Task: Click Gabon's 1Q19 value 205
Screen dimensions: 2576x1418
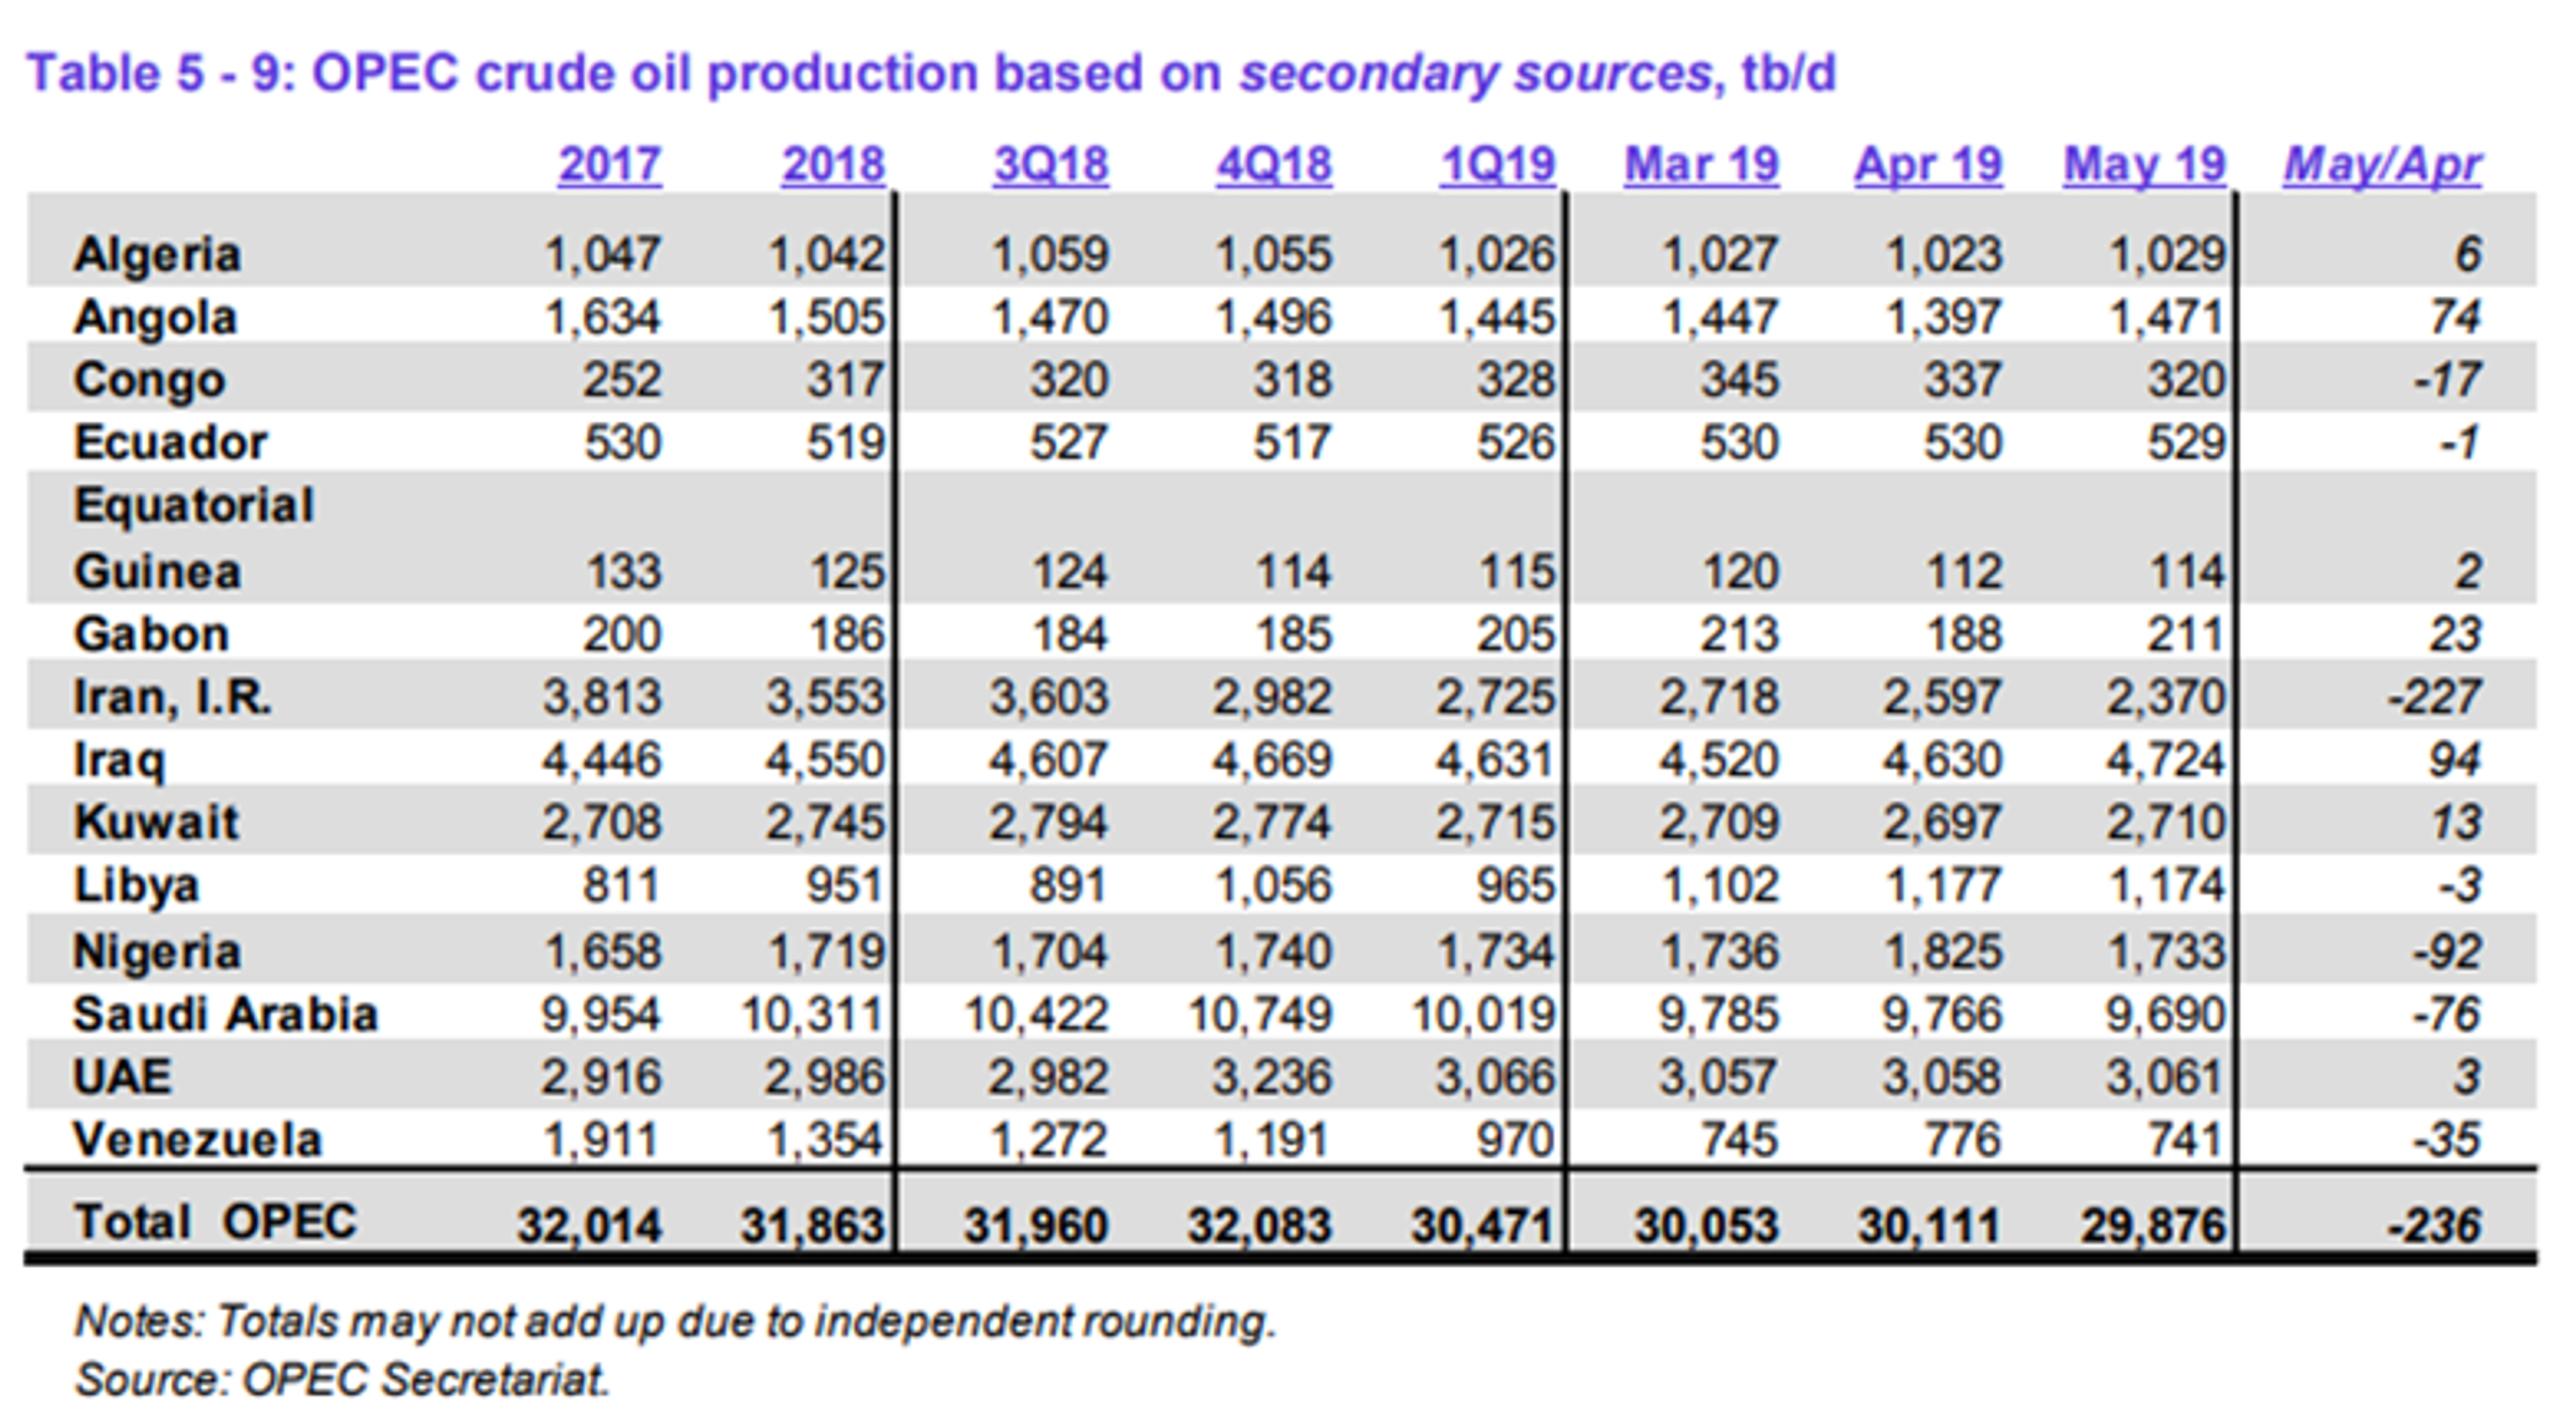Action: (x=1517, y=634)
